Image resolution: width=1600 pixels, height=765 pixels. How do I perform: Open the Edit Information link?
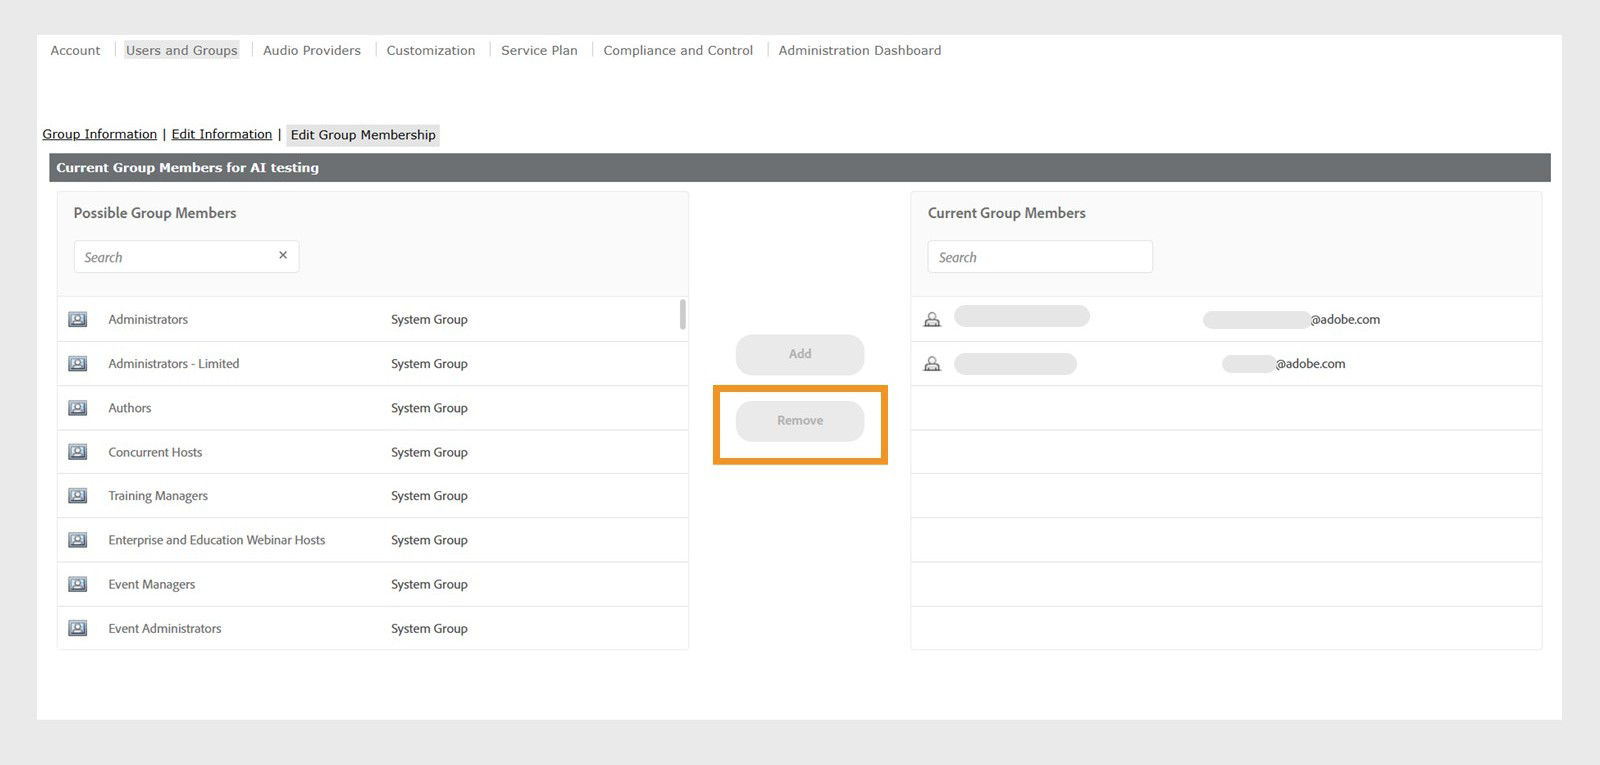(x=222, y=134)
